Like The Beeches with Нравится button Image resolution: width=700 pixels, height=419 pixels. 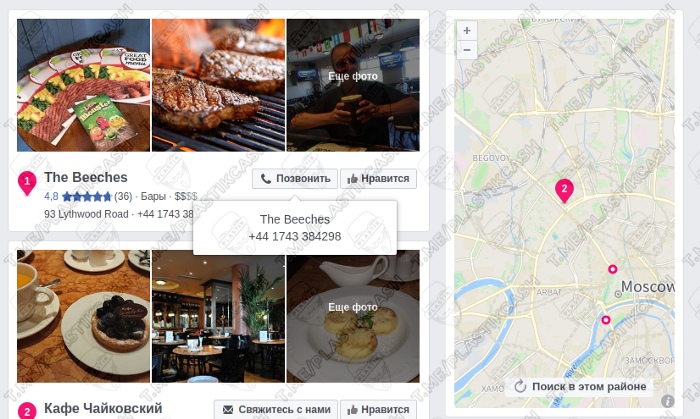pyautogui.click(x=378, y=178)
